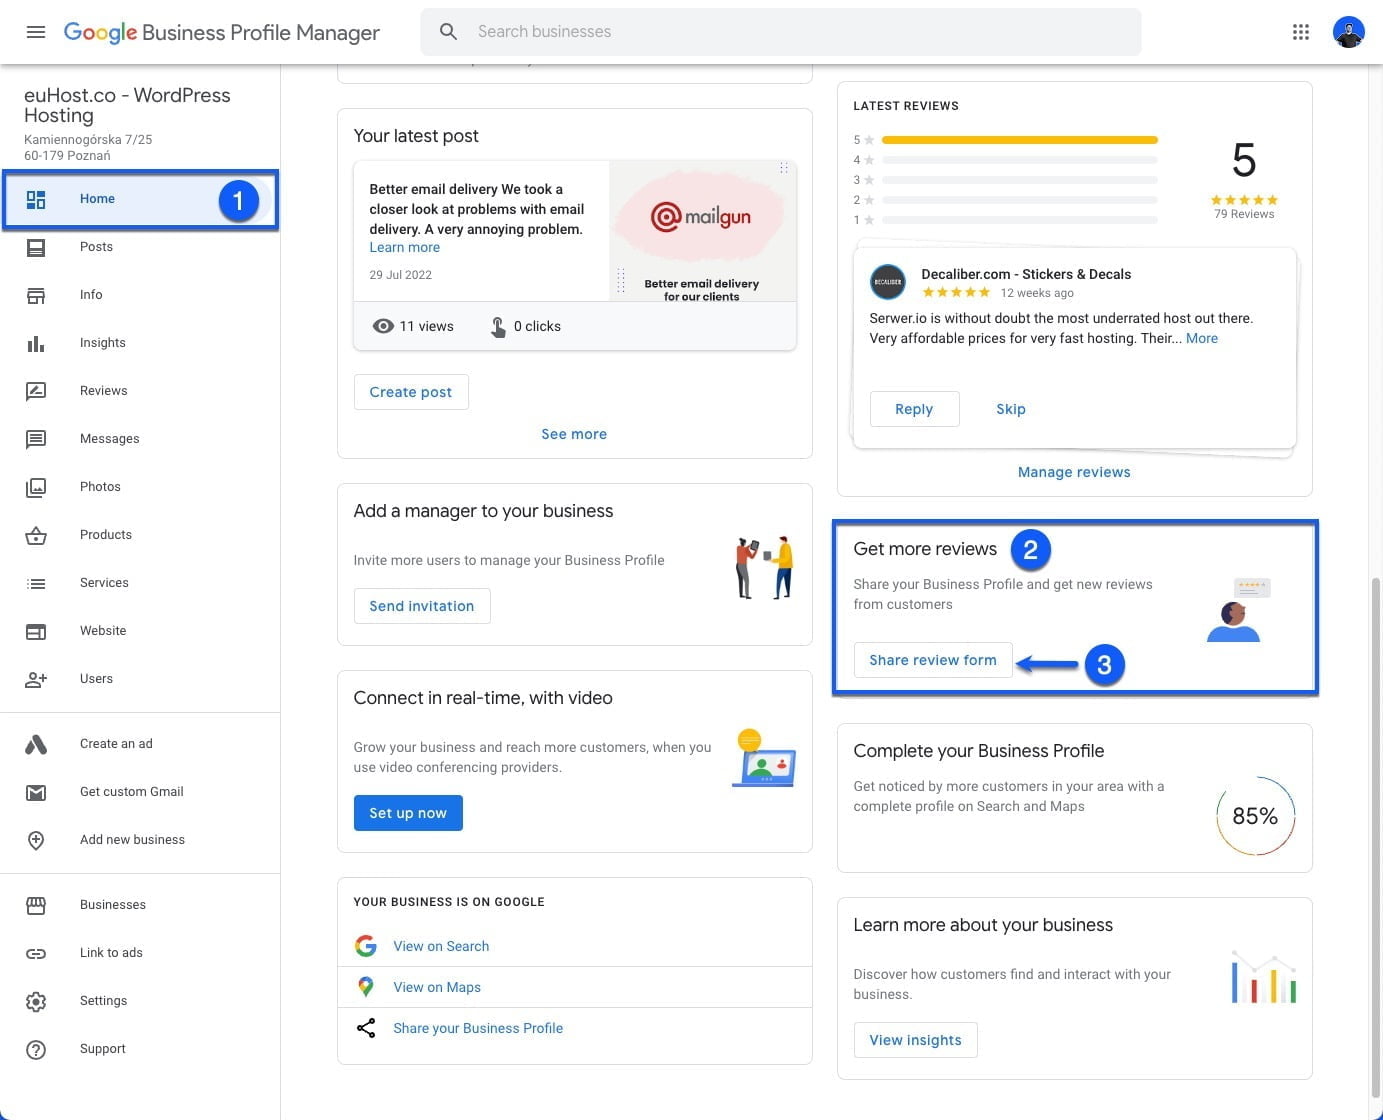
Task: Skip the Decaliber review
Action: [x=1011, y=409]
